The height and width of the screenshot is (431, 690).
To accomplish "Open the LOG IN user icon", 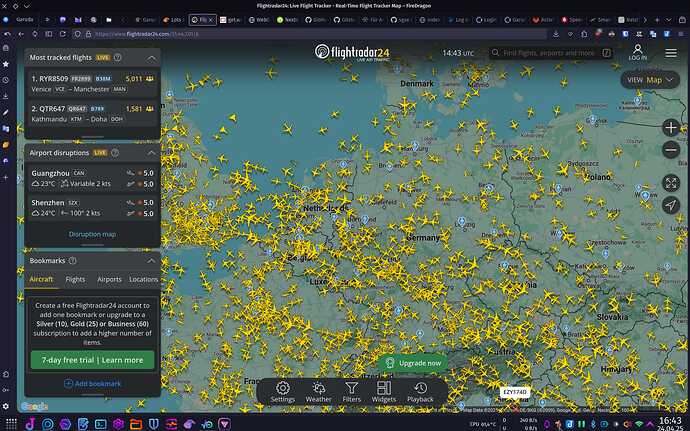I will coord(638,52).
